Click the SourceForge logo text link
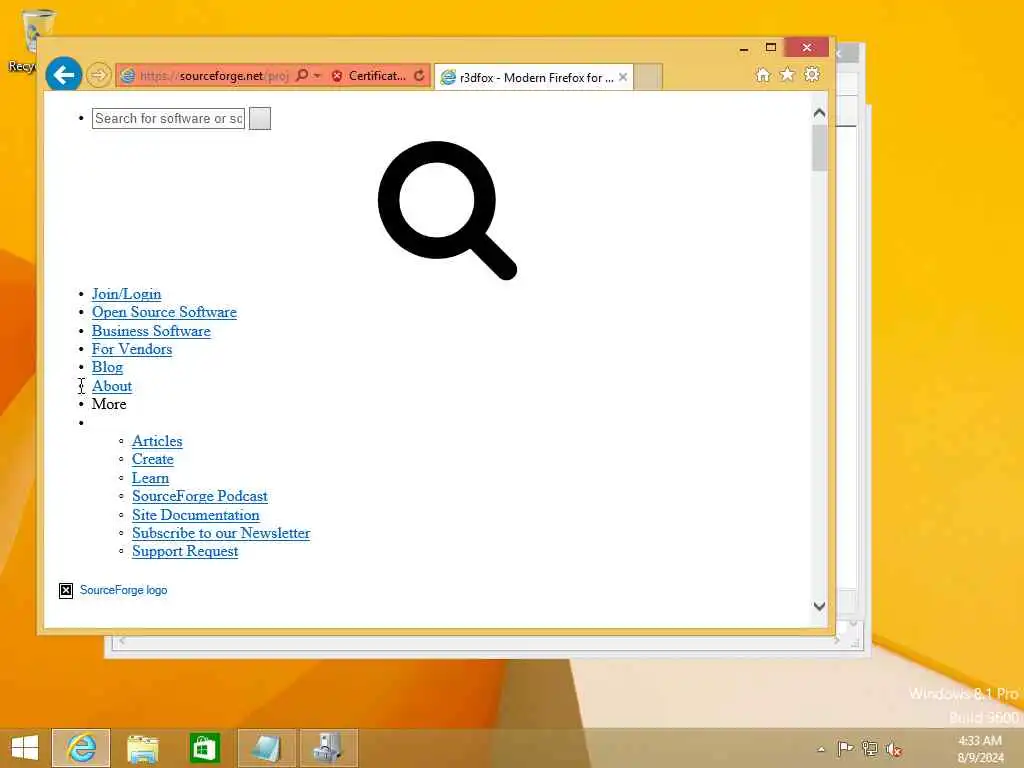The image size is (1024, 768). (x=123, y=590)
